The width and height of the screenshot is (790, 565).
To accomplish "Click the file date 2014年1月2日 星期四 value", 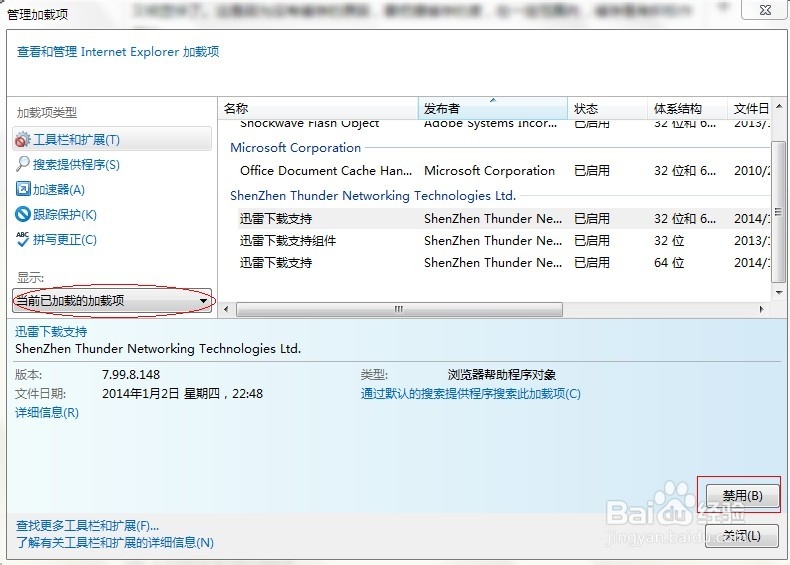I will coord(182,394).
